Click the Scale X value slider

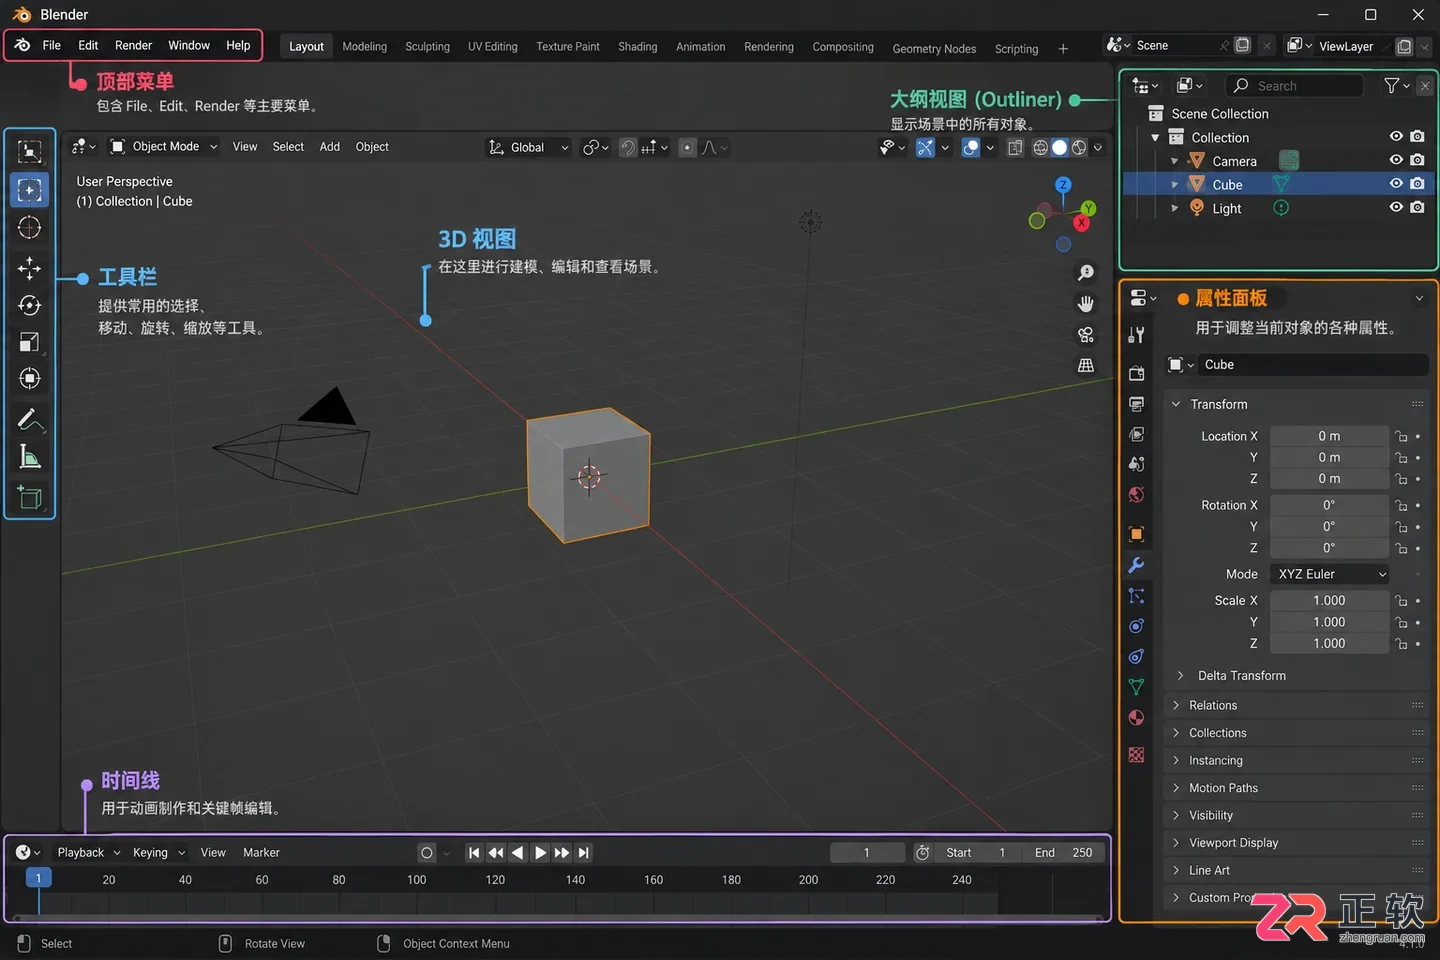[x=1329, y=600]
